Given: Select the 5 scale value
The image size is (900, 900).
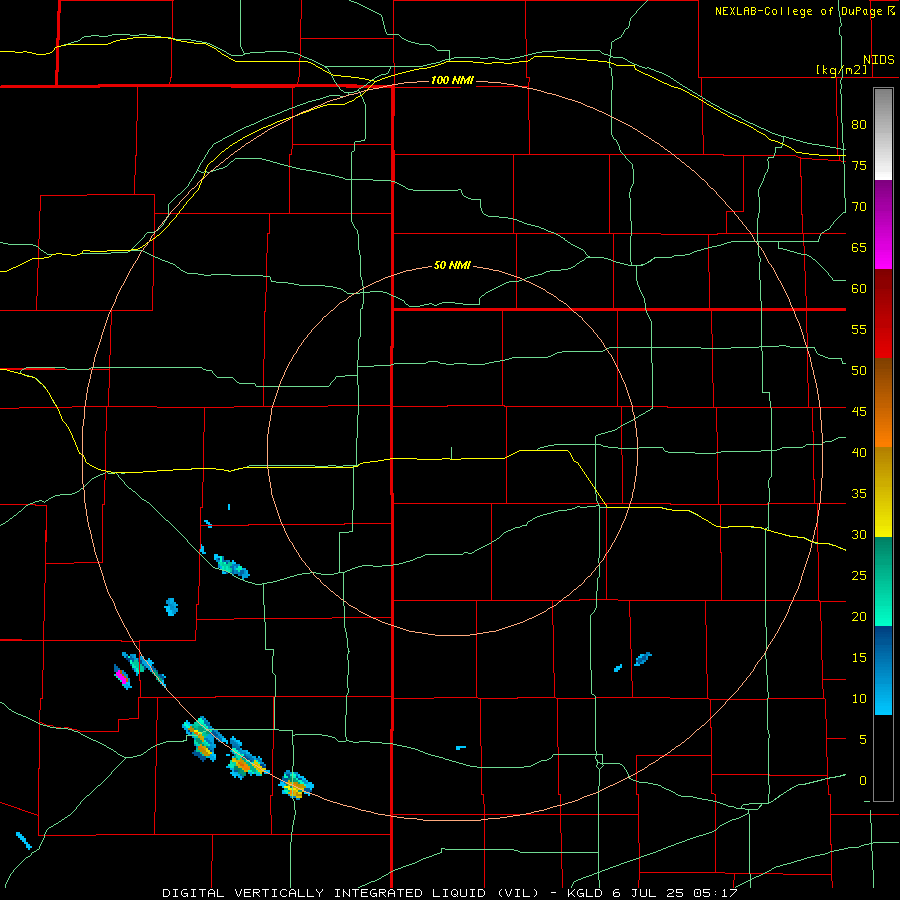Looking at the screenshot, I should pos(863,740).
